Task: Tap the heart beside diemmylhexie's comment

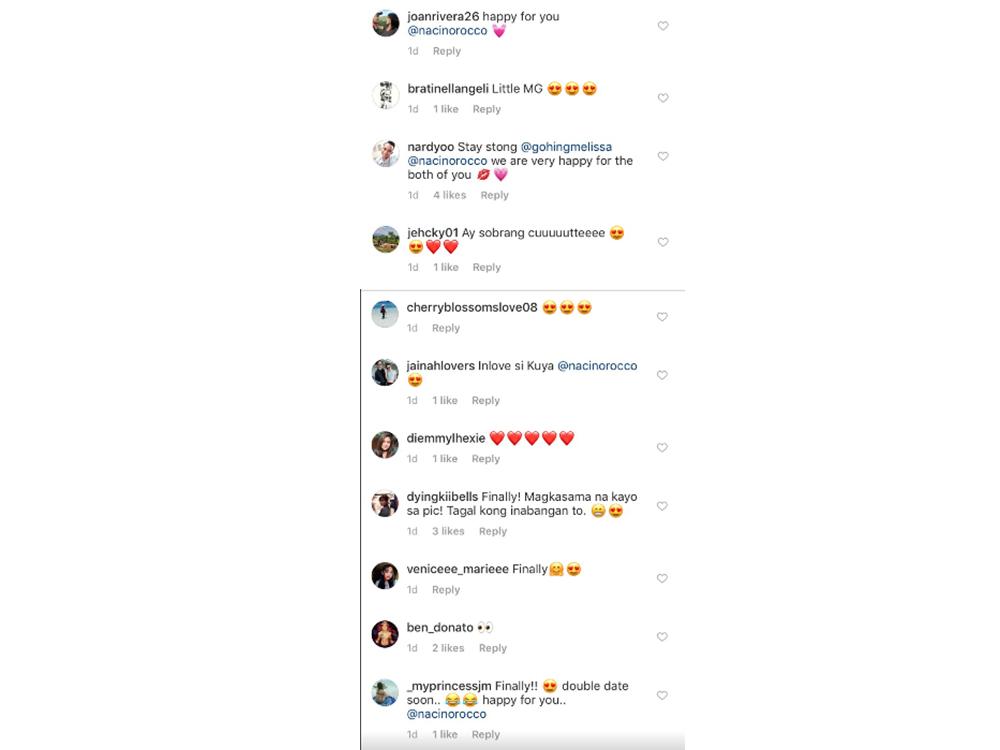Action: [662, 448]
